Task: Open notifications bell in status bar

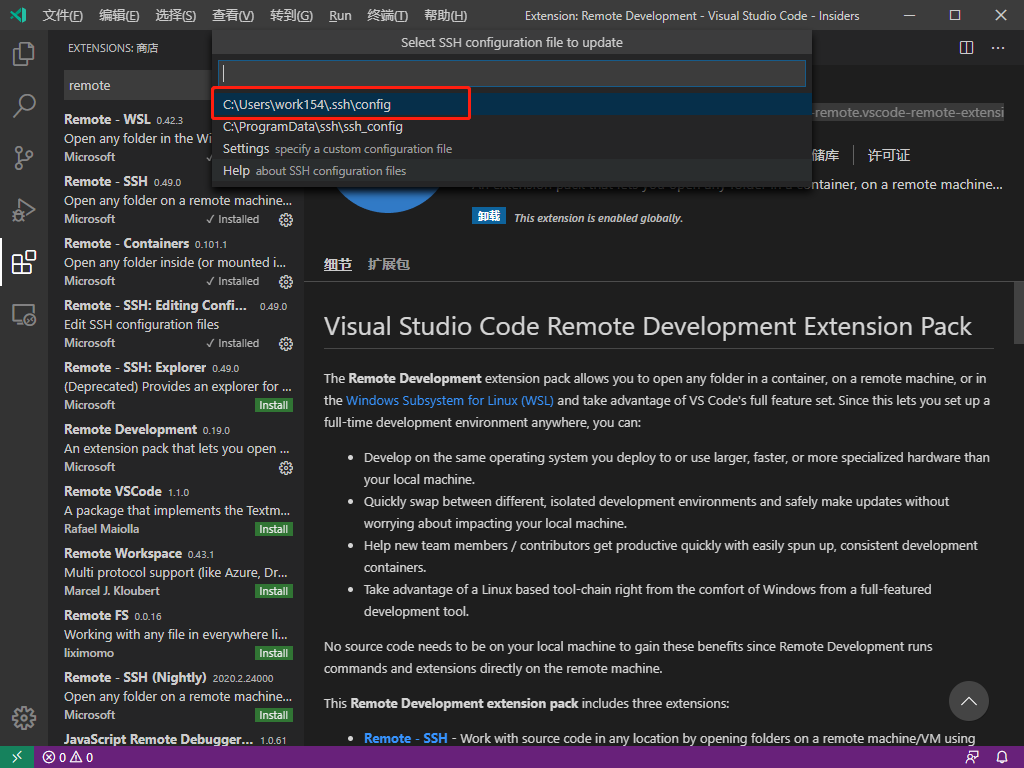Action: point(1002,757)
